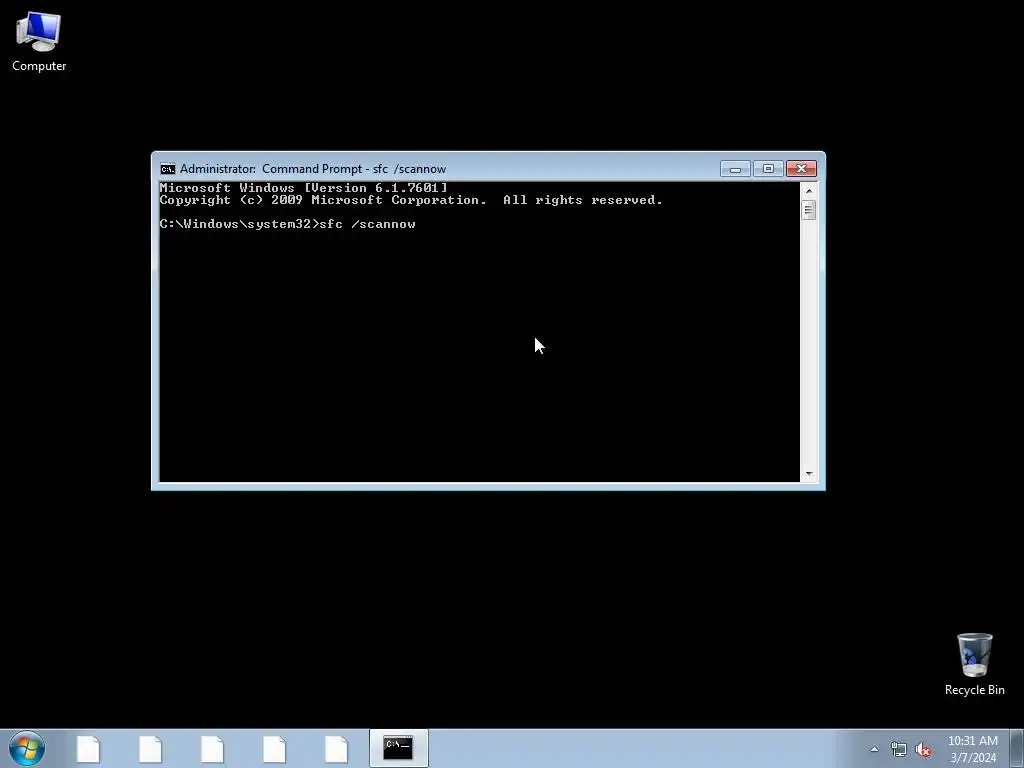Image resolution: width=1024 pixels, height=768 pixels.
Task: Click the Command Prompt title bar icon
Action: click(x=168, y=169)
